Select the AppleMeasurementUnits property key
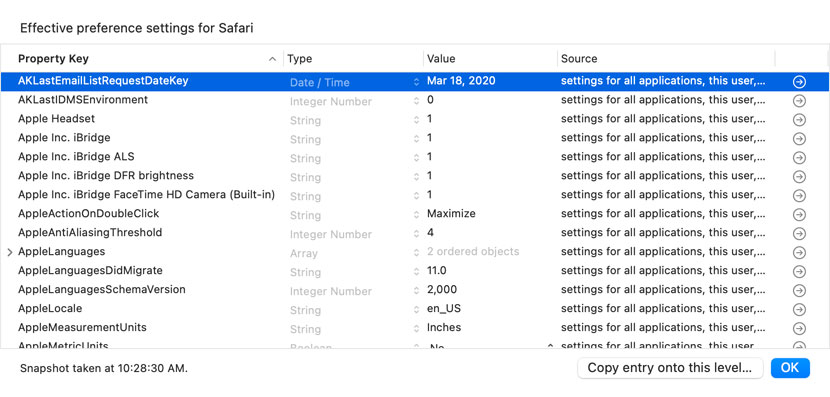Viewport: 830px width, 397px height. pos(82,327)
